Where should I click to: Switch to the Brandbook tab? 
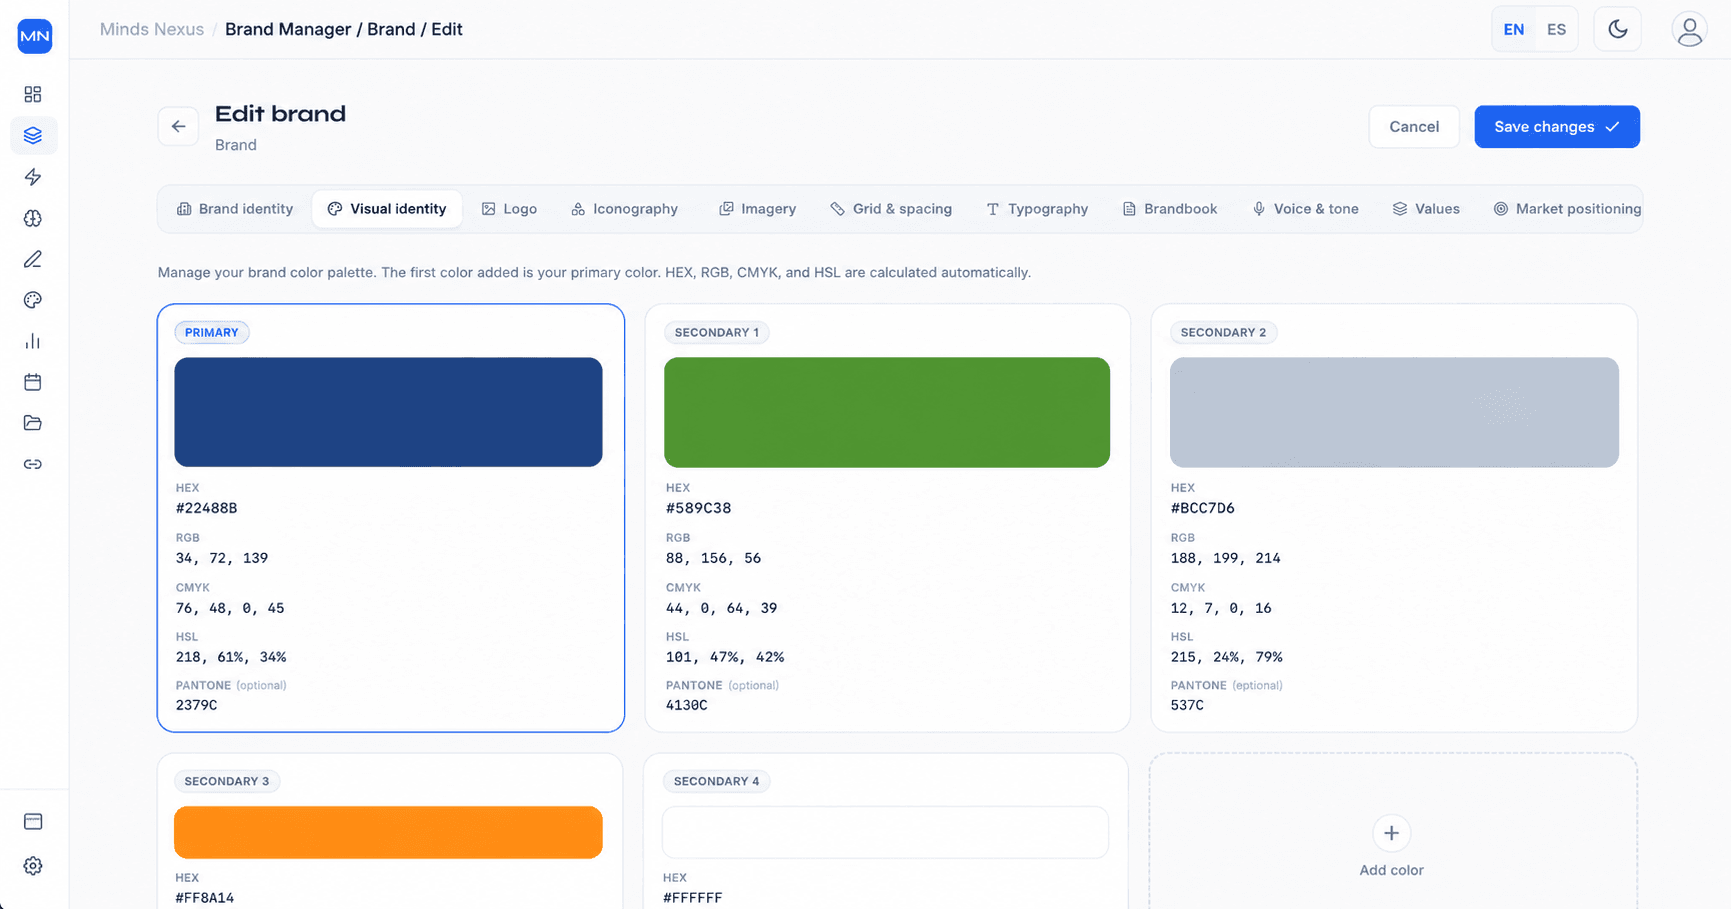point(1170,209)
